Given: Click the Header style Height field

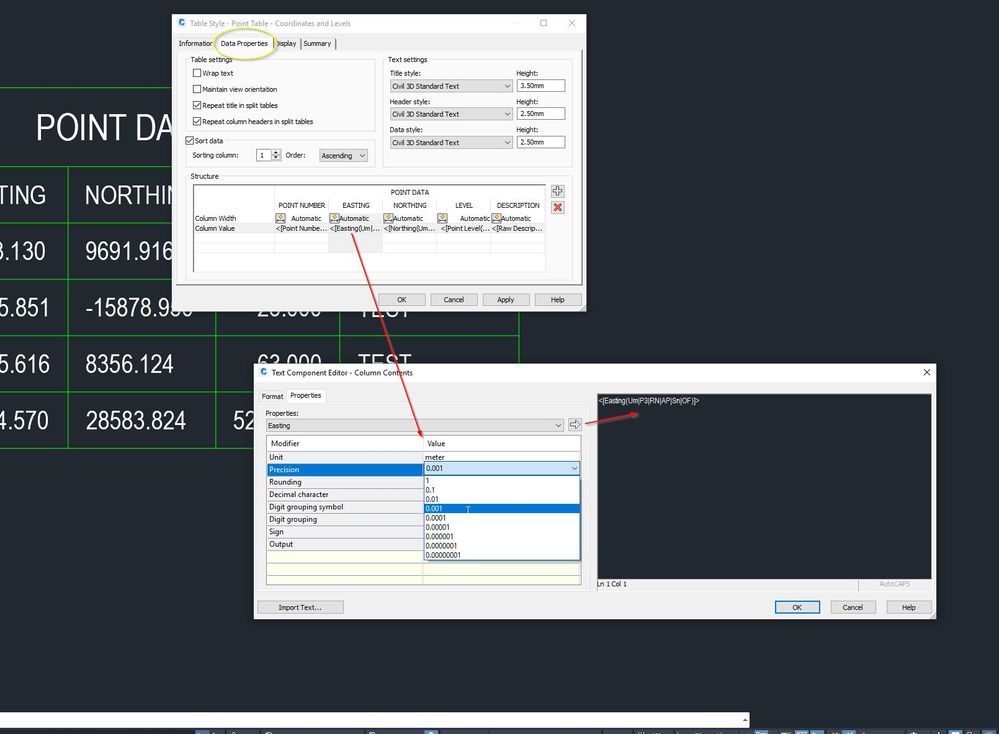Looking at the screenshot, I should (540, 113).
